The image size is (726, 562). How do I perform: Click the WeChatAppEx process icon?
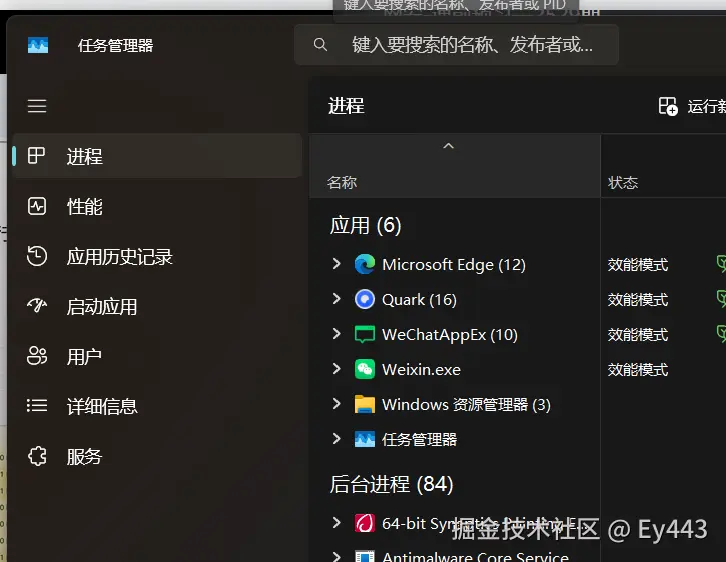[x=364, y=334]
